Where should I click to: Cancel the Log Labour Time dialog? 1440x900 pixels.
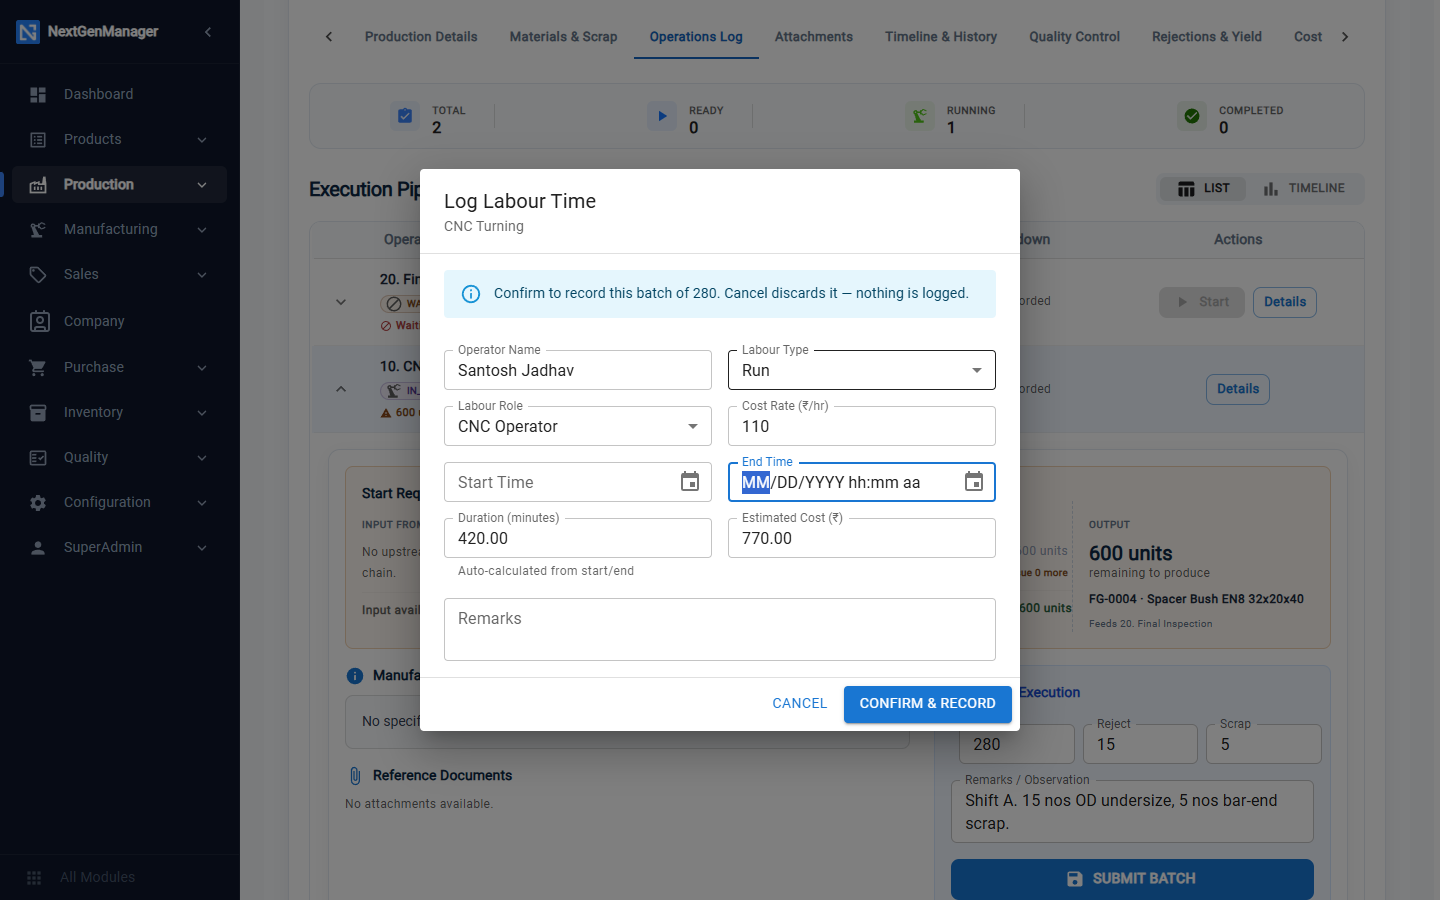click(x=800, y=704)
